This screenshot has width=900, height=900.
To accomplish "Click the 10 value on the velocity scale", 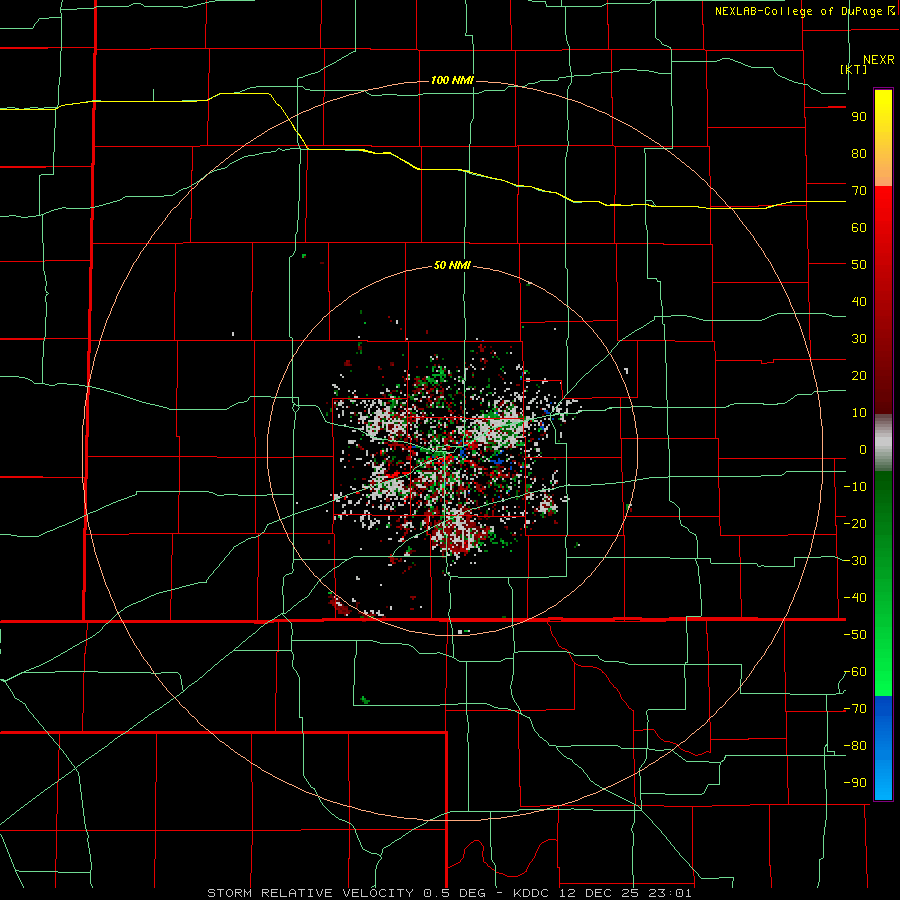I will 859,413.
